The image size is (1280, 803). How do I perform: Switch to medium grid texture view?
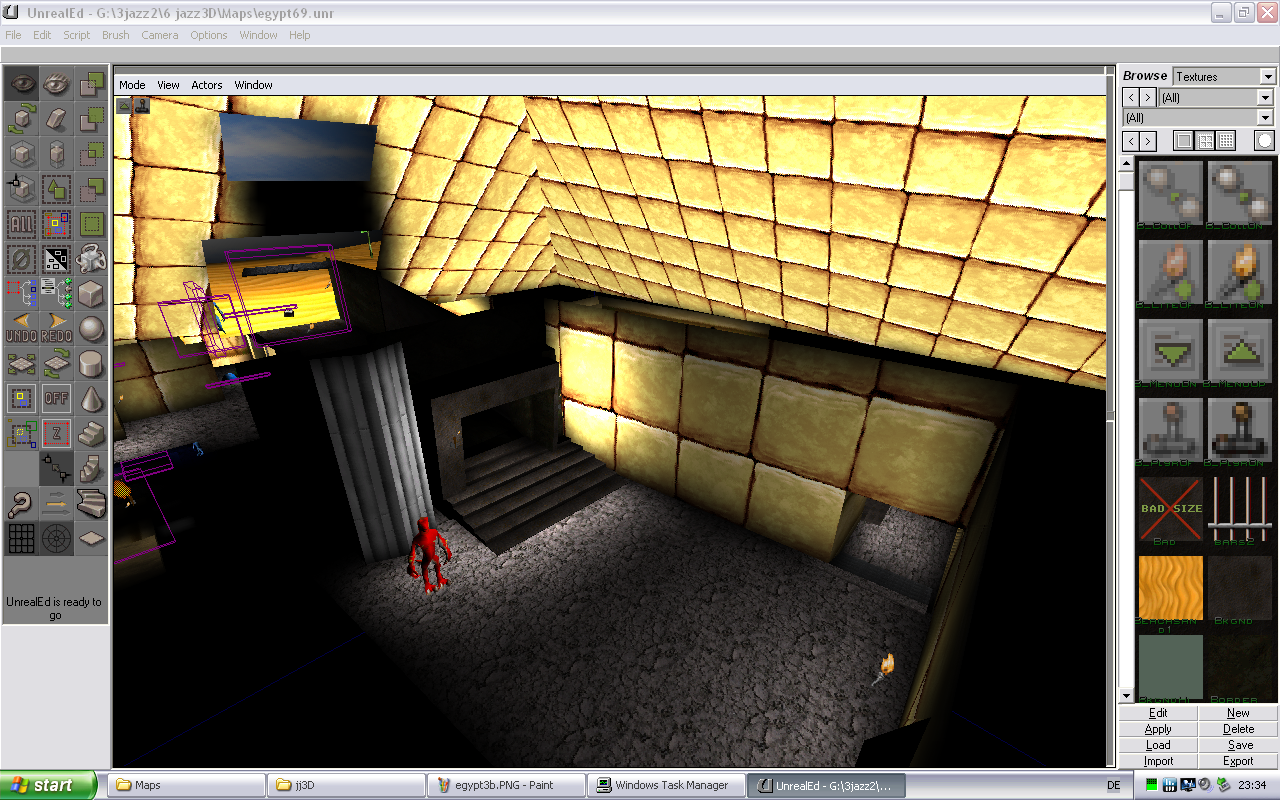[1205, 141]
